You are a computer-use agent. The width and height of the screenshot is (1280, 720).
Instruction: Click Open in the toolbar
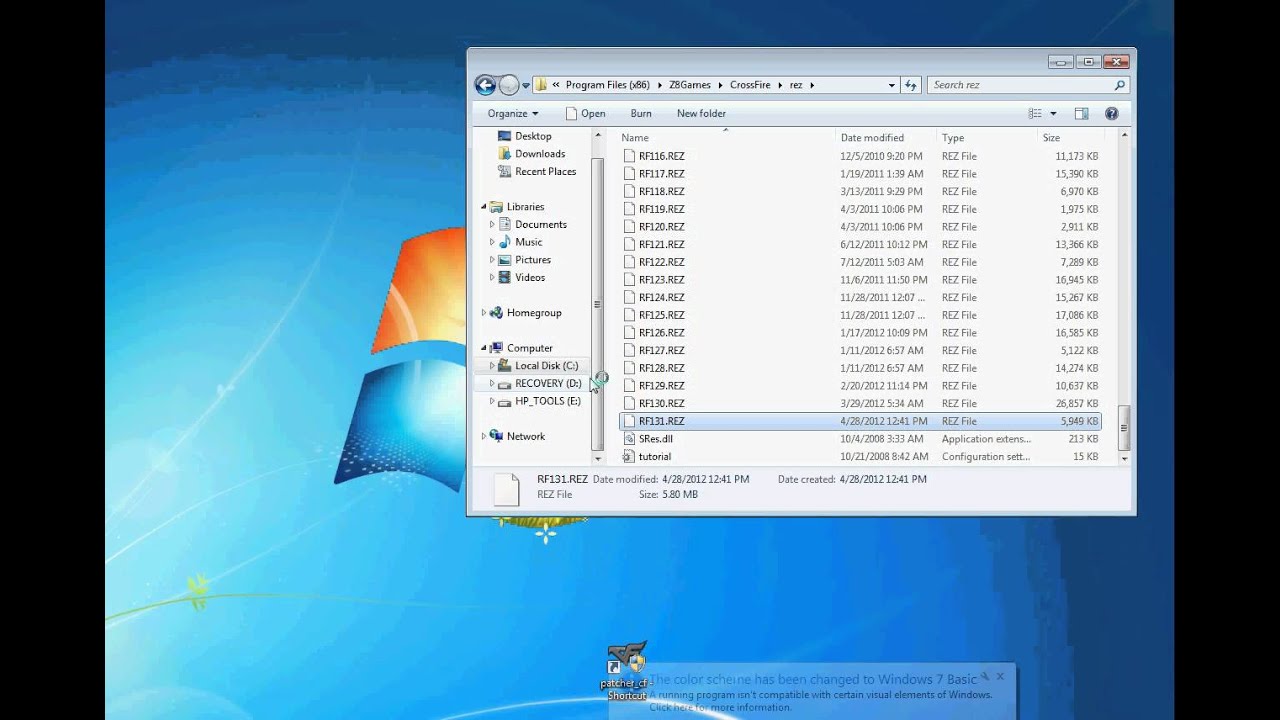coord(585,113)
